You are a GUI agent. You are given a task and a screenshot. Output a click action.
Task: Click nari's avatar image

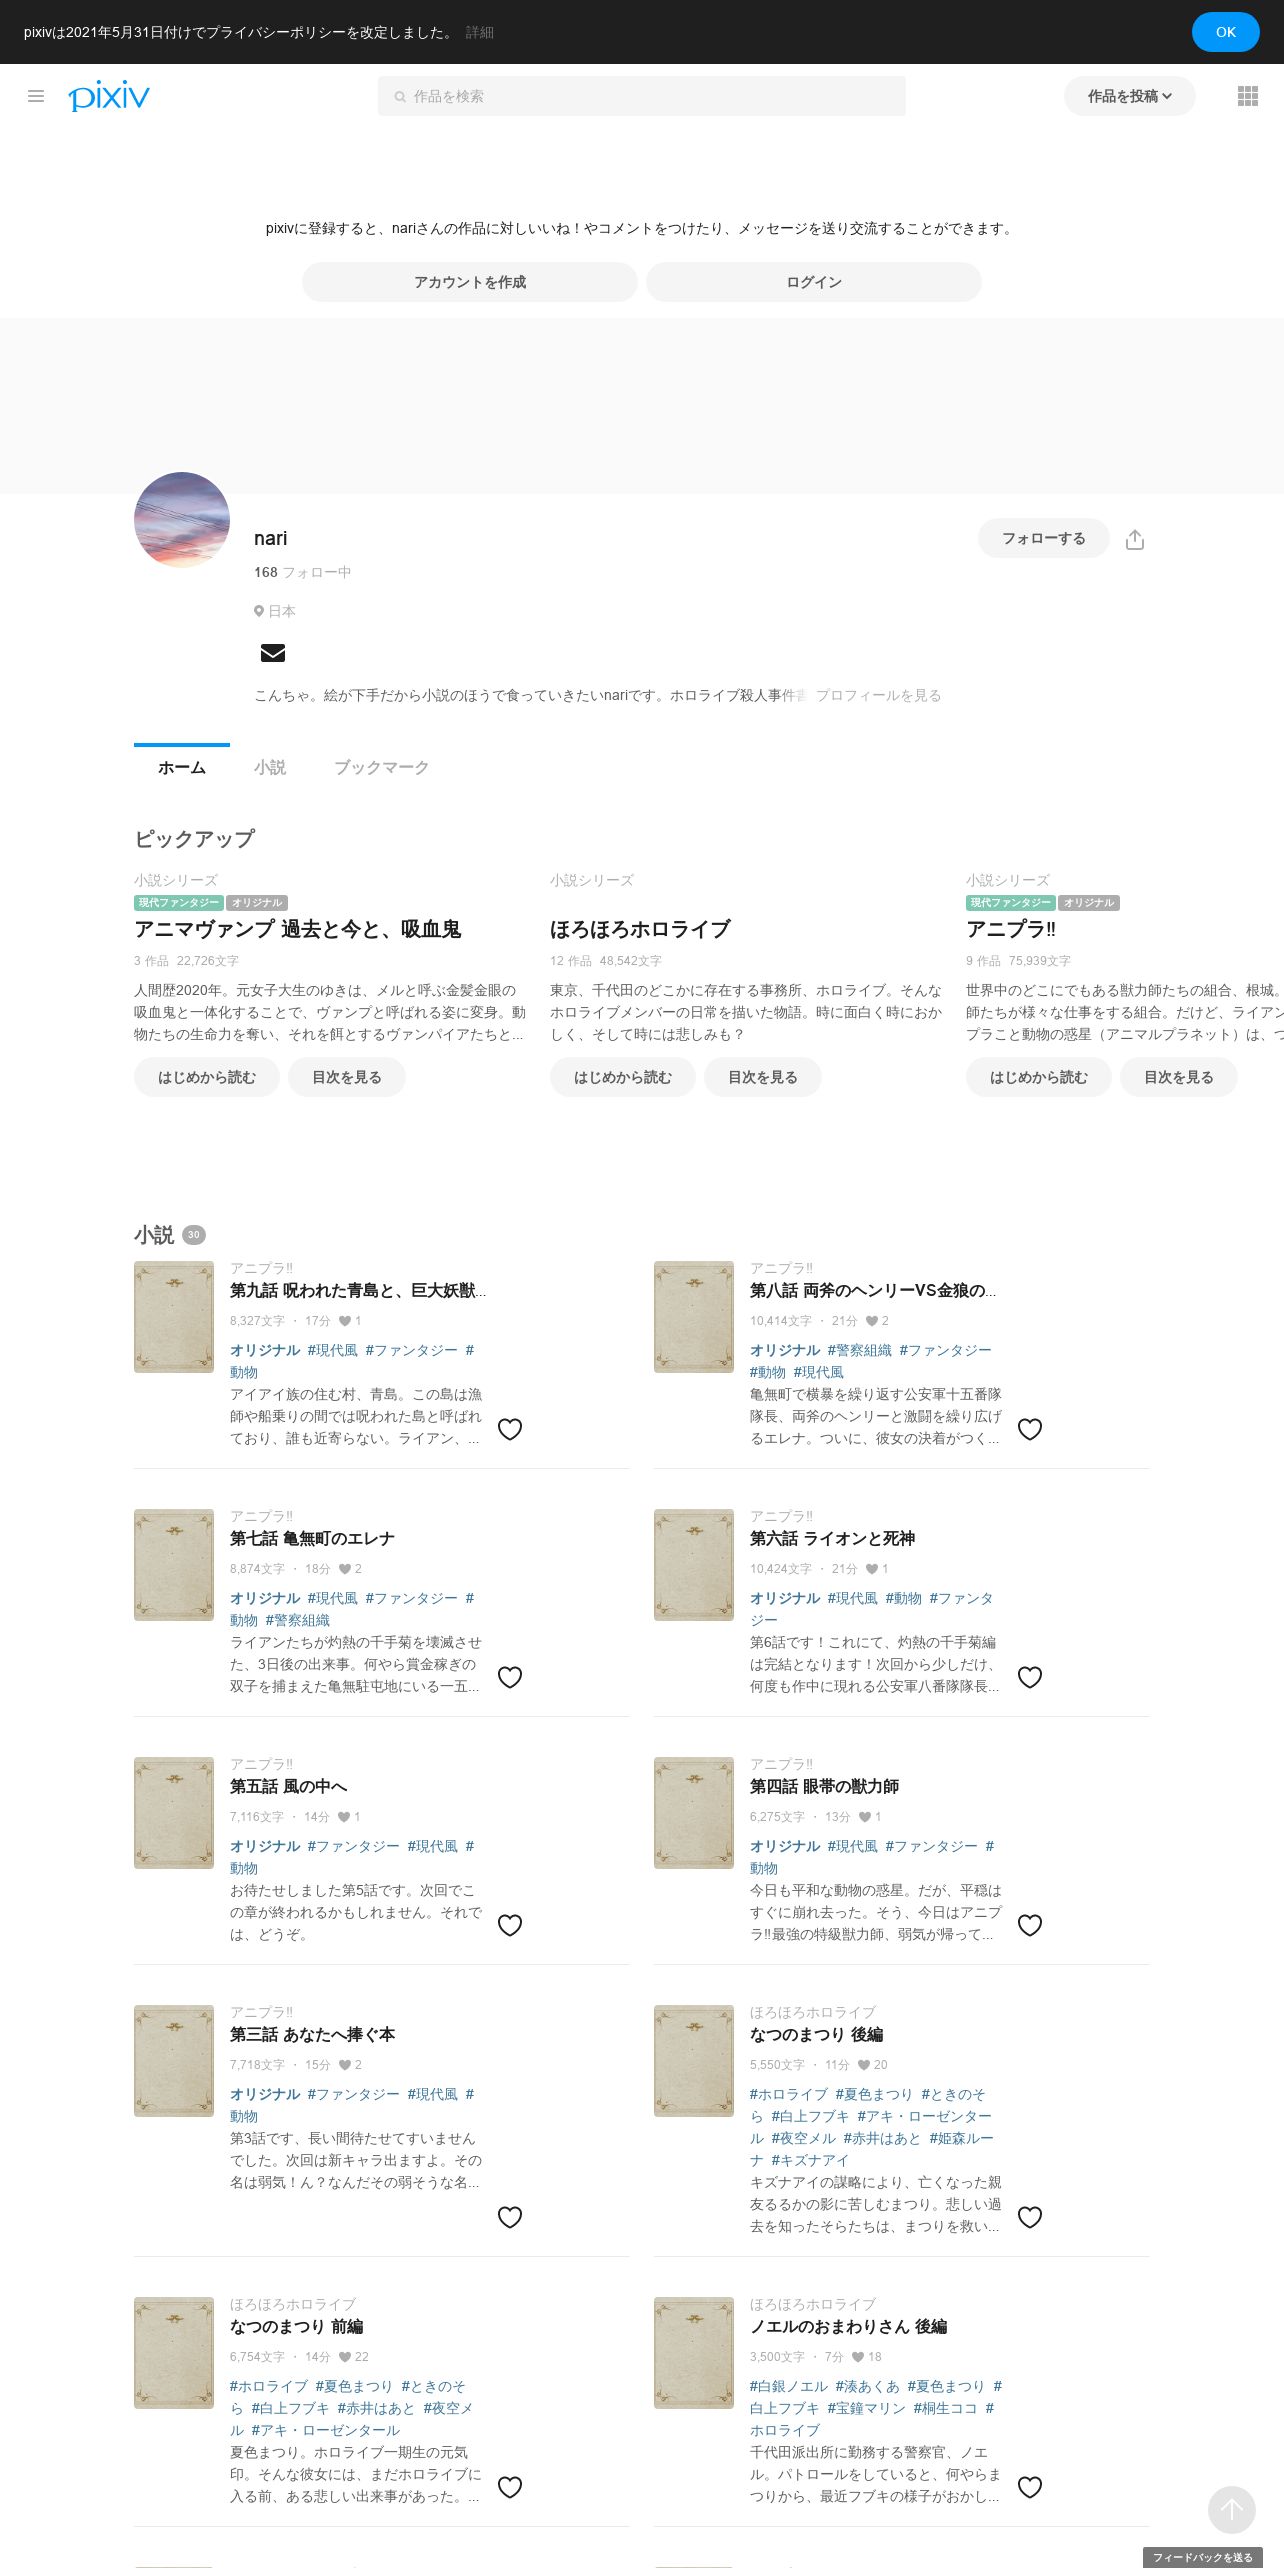(x=182, y=520)
